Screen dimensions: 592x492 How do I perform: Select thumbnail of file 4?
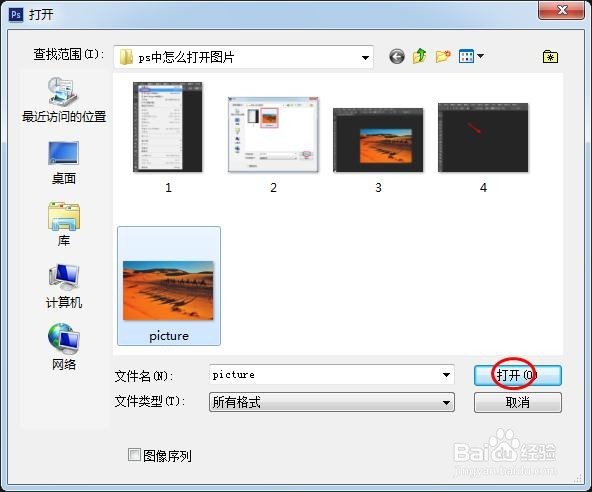[483, 137]
